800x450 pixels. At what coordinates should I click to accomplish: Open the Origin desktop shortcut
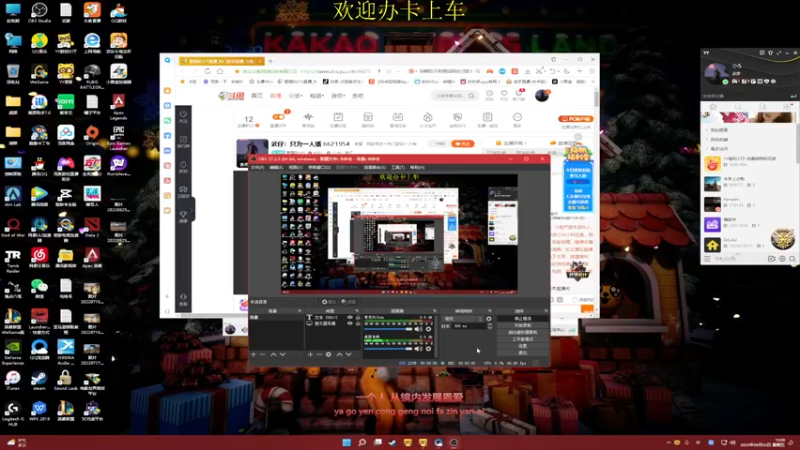[x=92, y=136]
